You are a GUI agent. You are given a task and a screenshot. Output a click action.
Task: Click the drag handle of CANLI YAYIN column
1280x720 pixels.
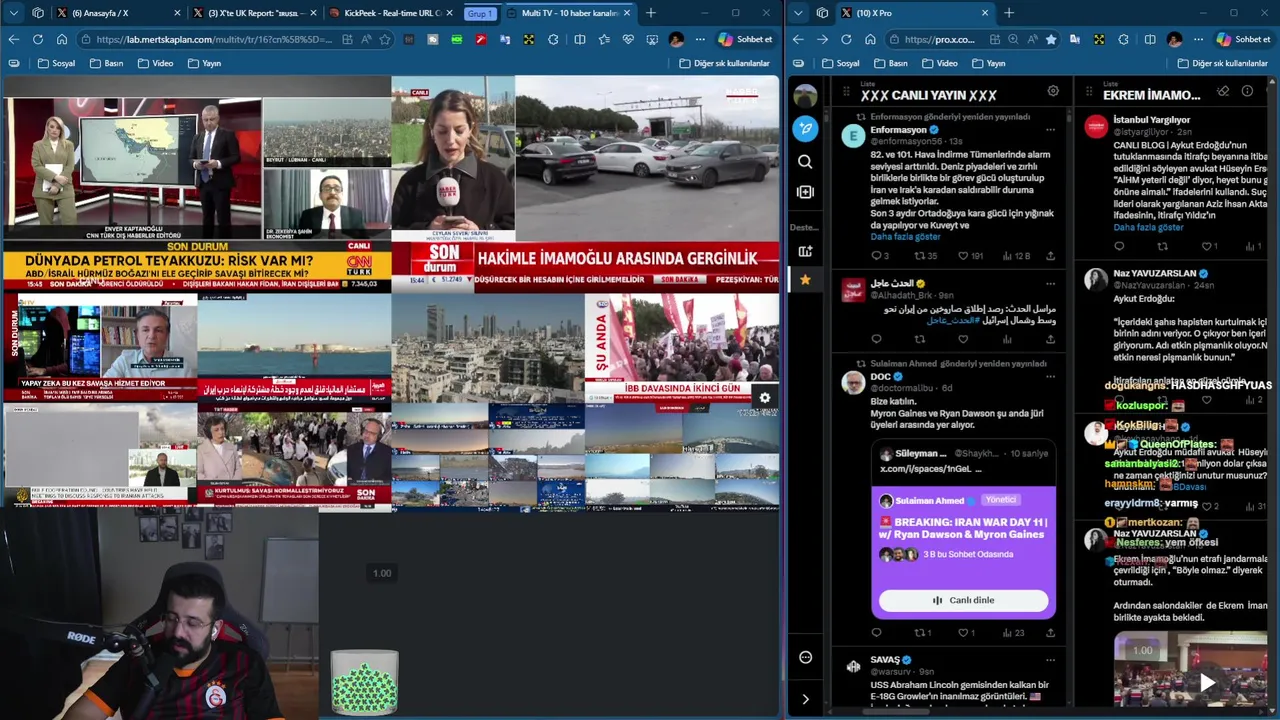[x=847, y=93]
